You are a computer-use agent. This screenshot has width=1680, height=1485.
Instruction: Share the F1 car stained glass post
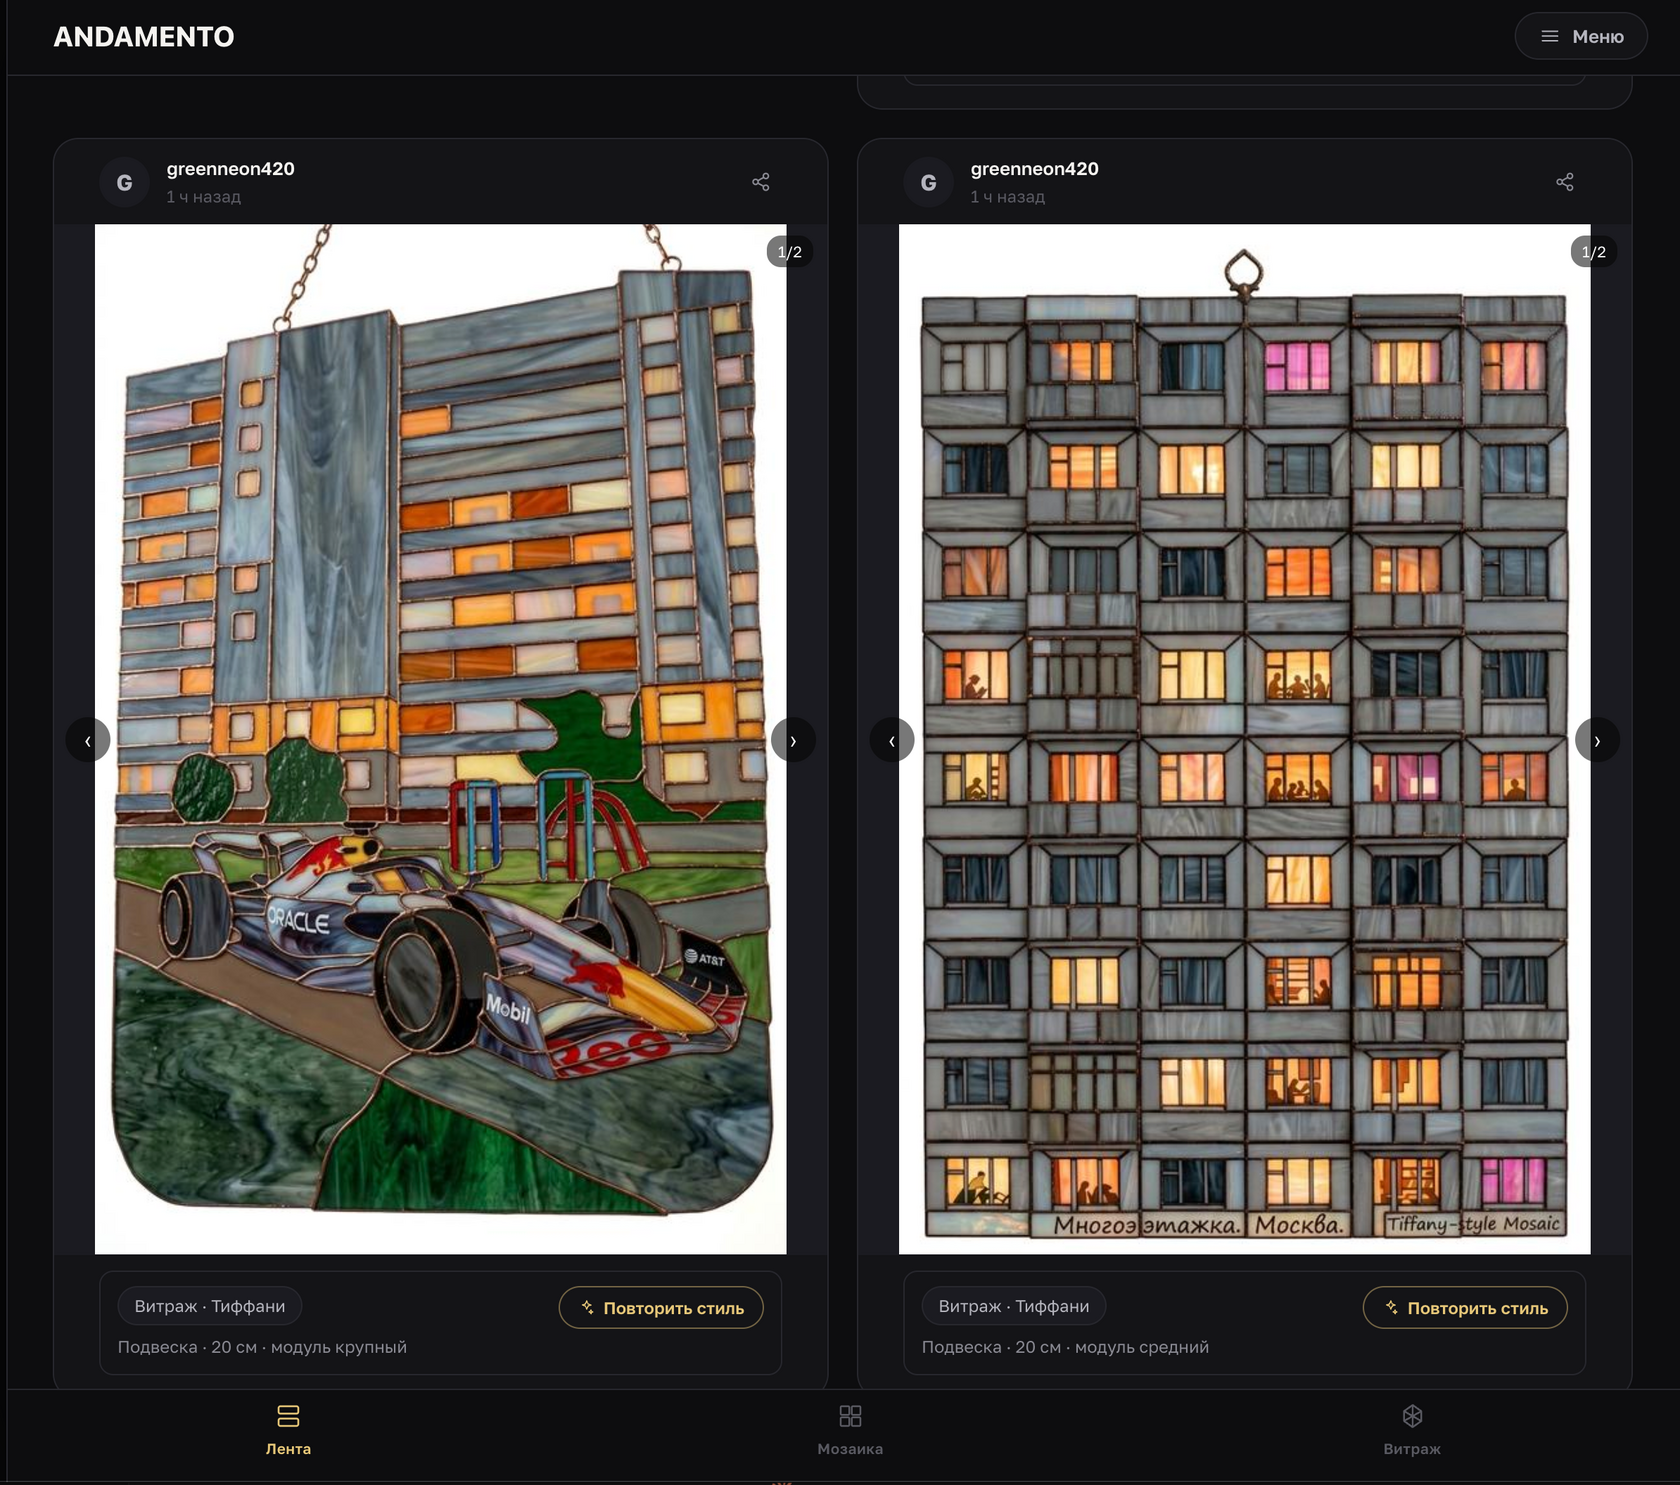[x=761, y=182]
